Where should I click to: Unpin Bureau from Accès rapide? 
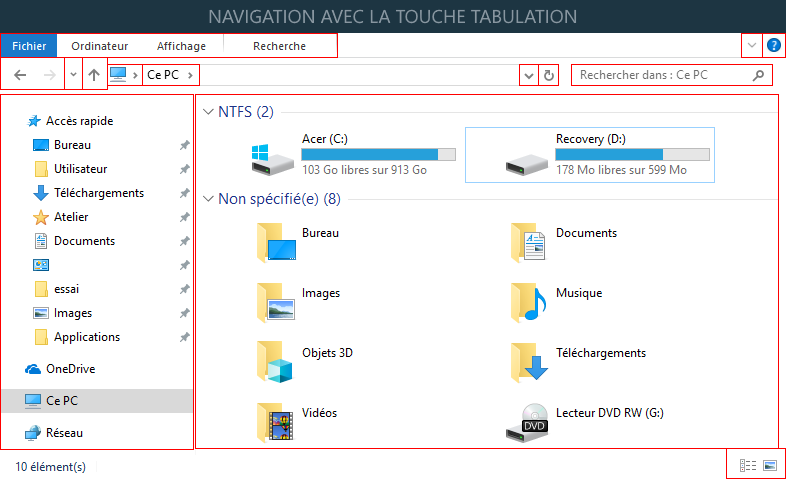point(184,145)
